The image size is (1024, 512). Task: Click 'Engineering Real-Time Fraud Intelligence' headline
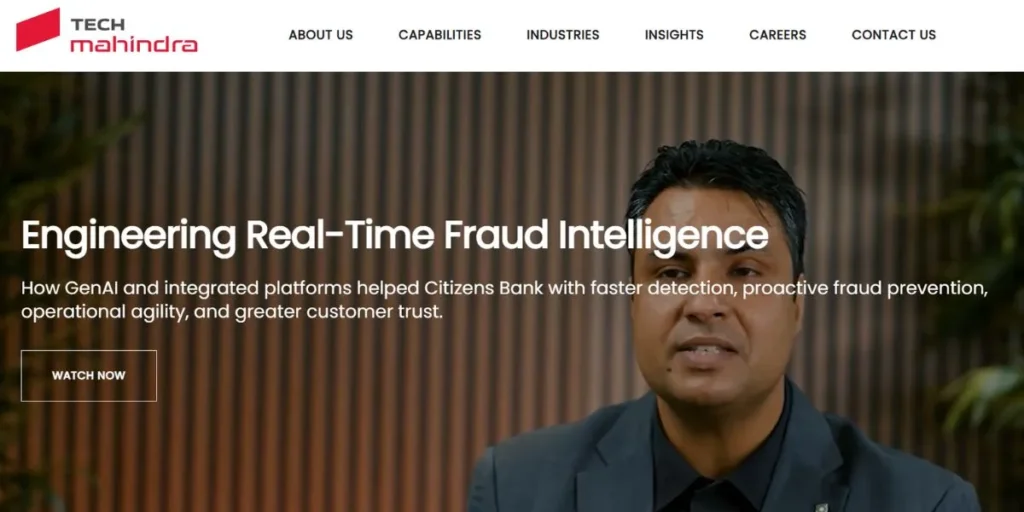pyautogui.click(x=395, y=236)
